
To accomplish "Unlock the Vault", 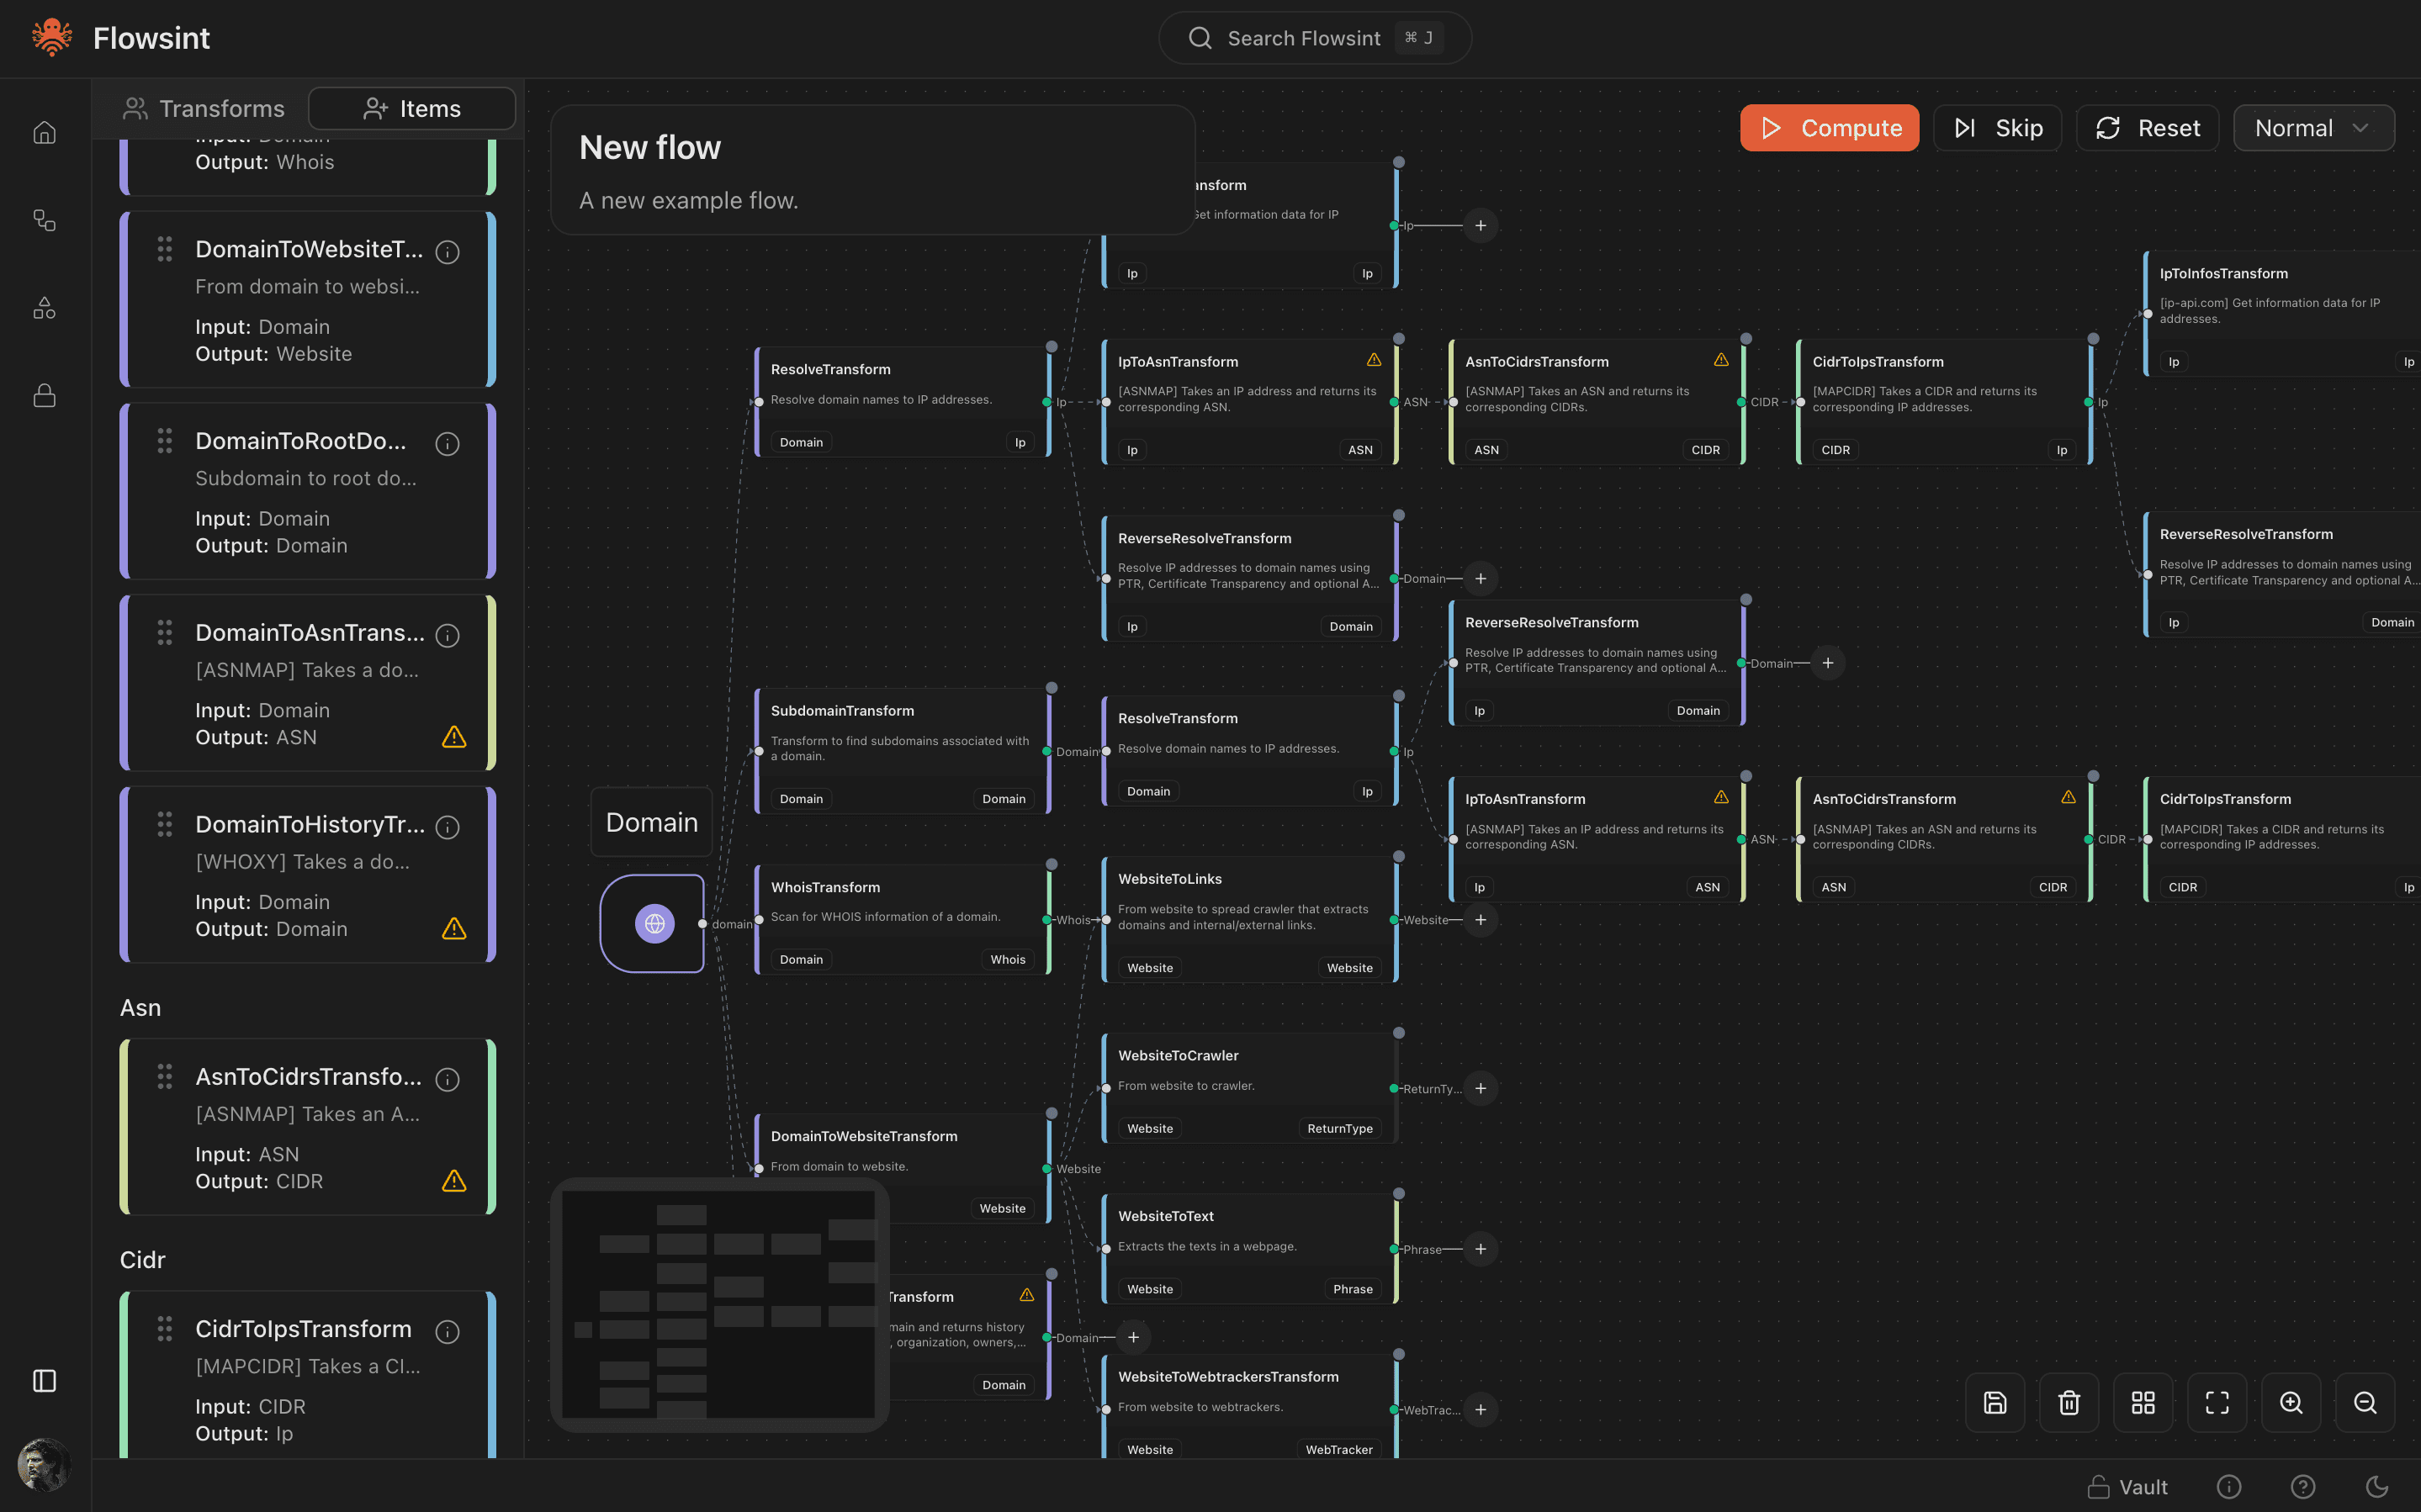I will coord(2130,1487).
